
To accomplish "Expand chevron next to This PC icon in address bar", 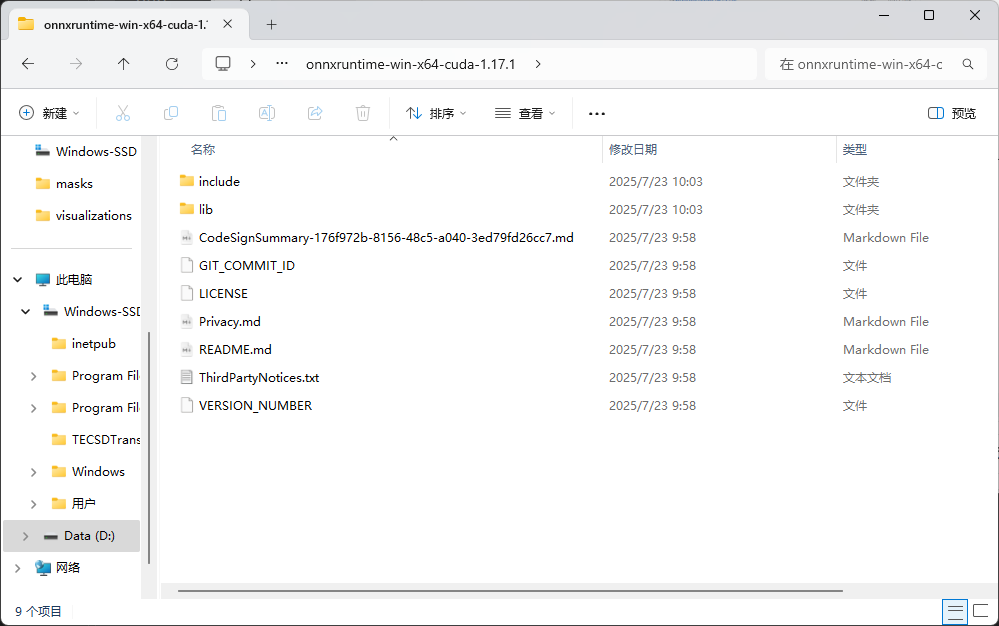I will [253, 64].
